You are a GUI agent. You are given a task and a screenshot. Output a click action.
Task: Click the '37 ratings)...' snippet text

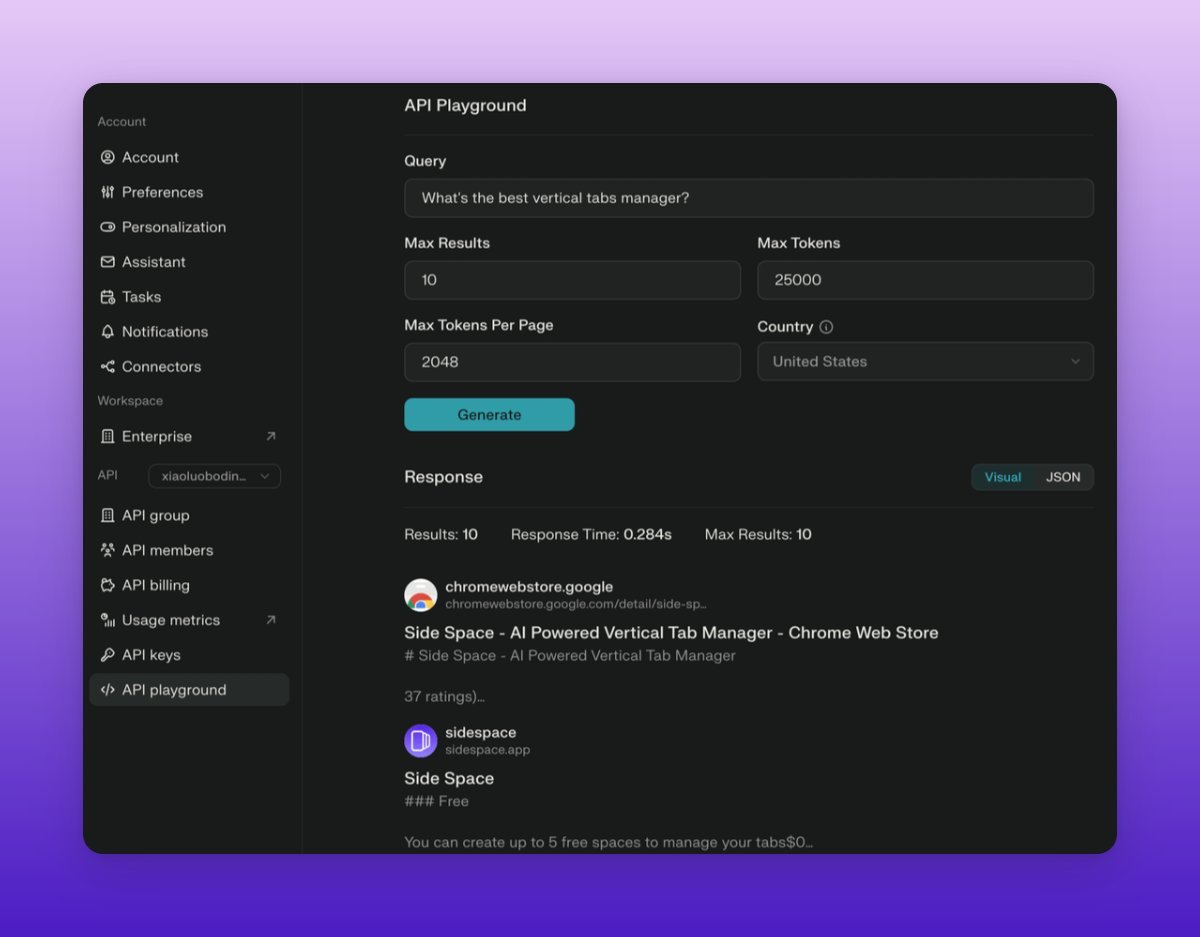point(445,696)
